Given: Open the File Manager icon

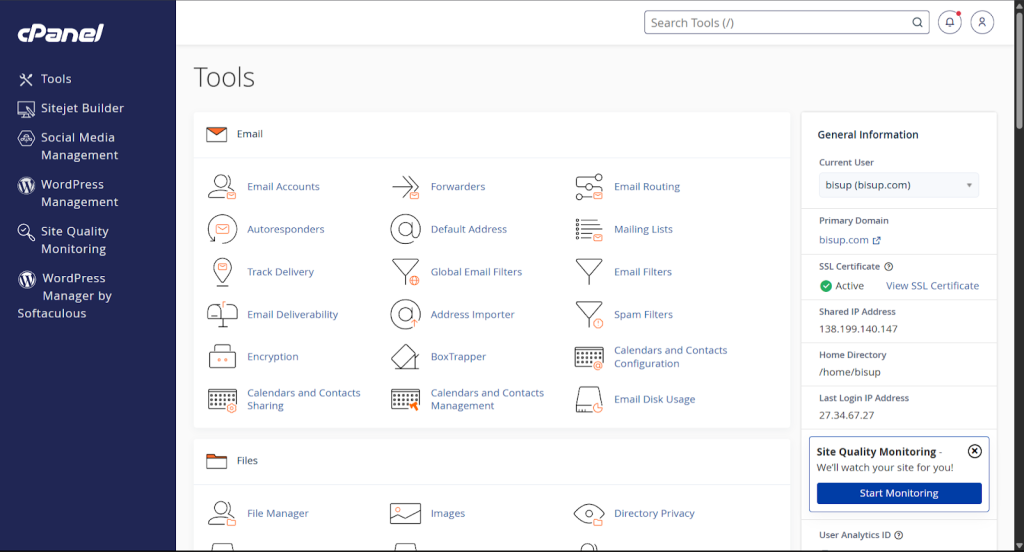Looking at the screenshot, I should coord(221,514).
